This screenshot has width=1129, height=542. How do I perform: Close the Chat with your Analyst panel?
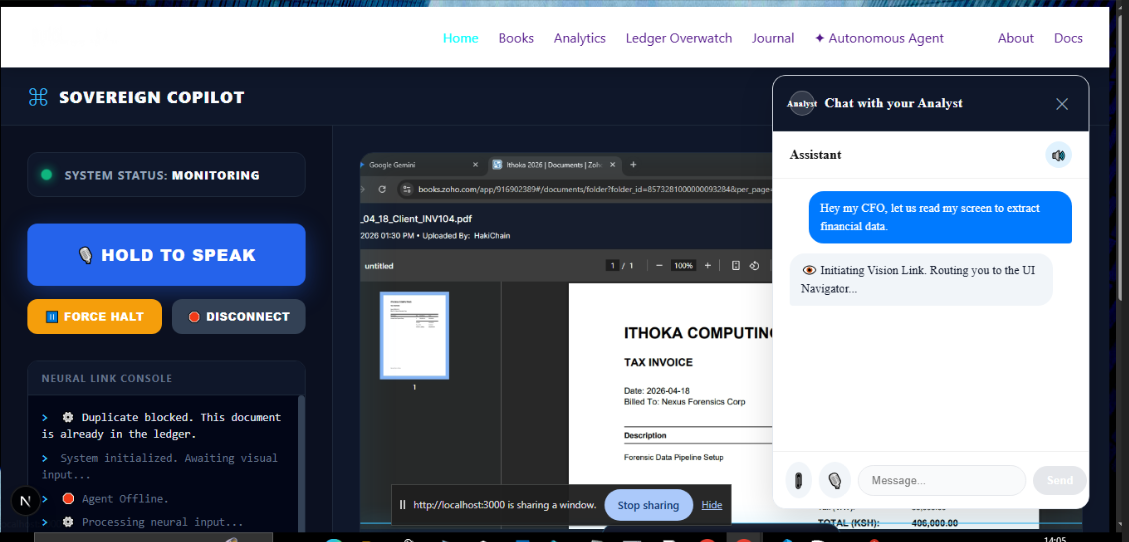(1062, 104)
